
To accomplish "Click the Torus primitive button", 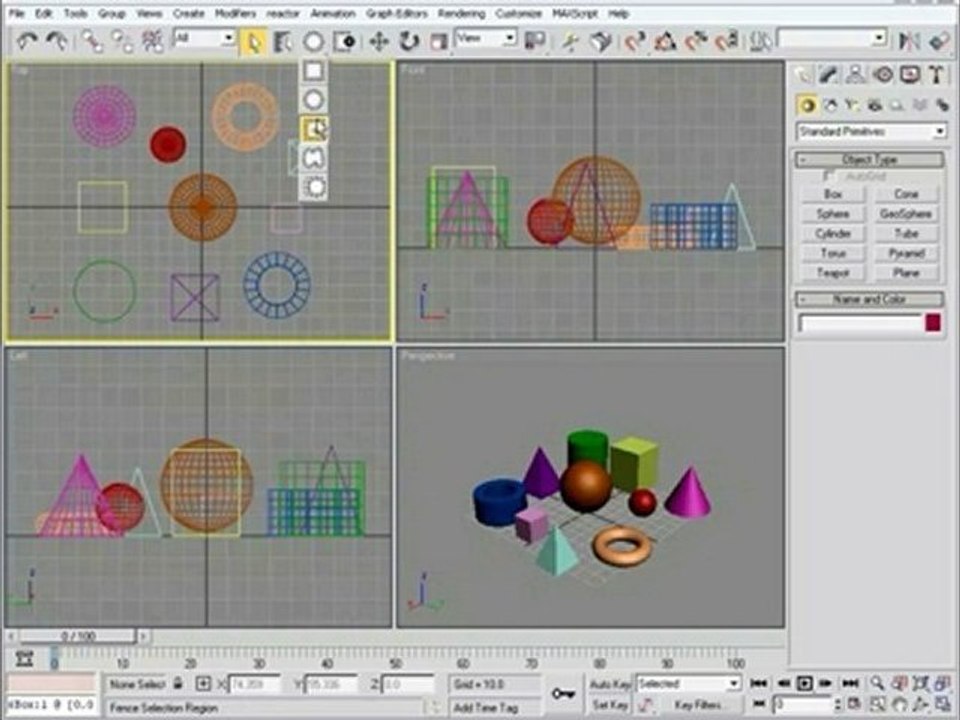I will click(833, 253).
